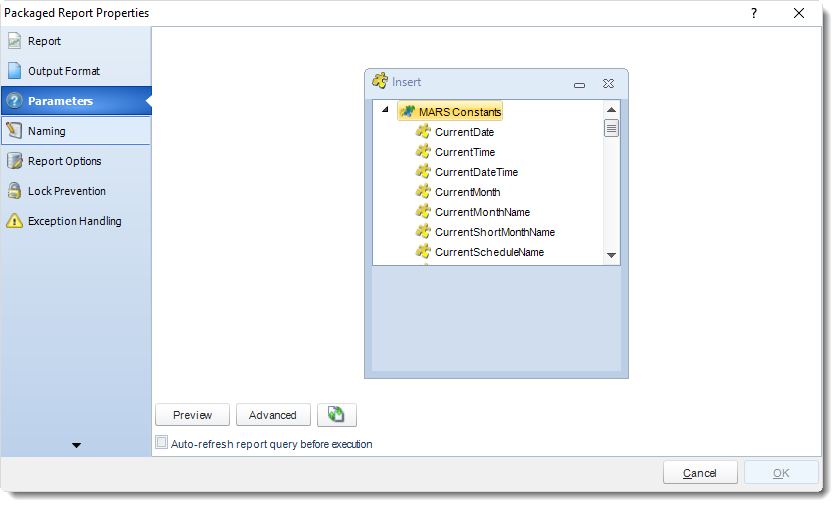Select CurrentDate constant
Image resolution: width=838 pixels, height=507 pixels.
click(464, 132)
